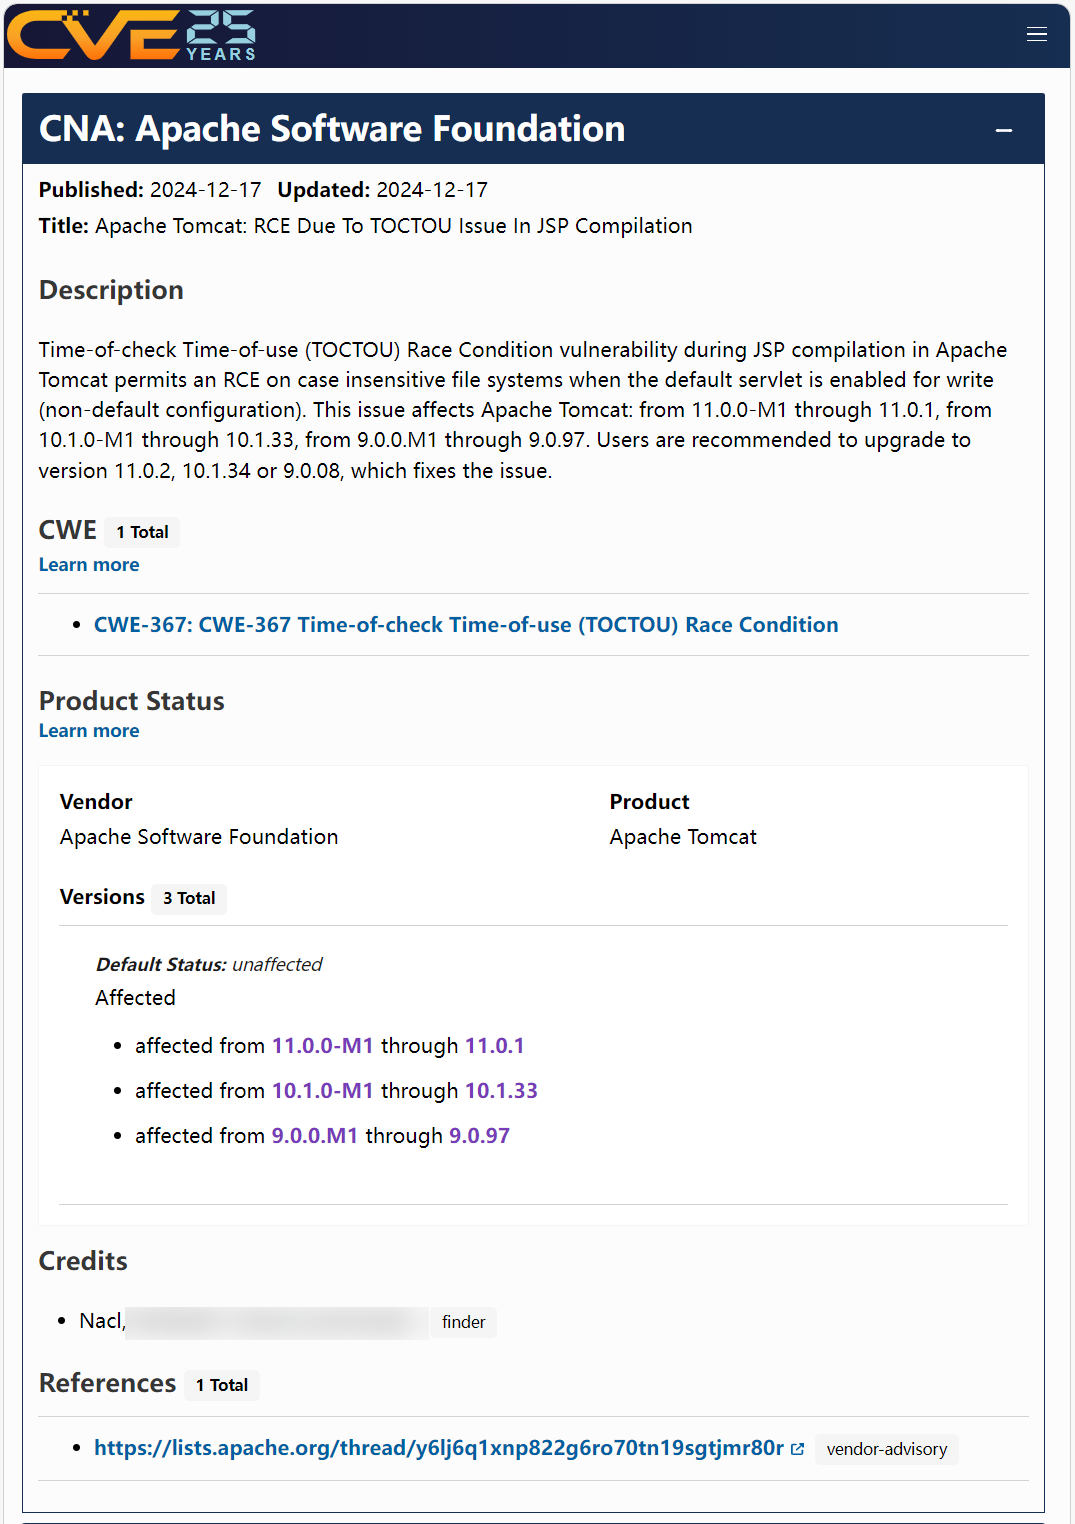Open version 11.0.1 link
The height and width of the screenshot is (1524, 1075).
pyautogui.click(x=494, y=1046)
